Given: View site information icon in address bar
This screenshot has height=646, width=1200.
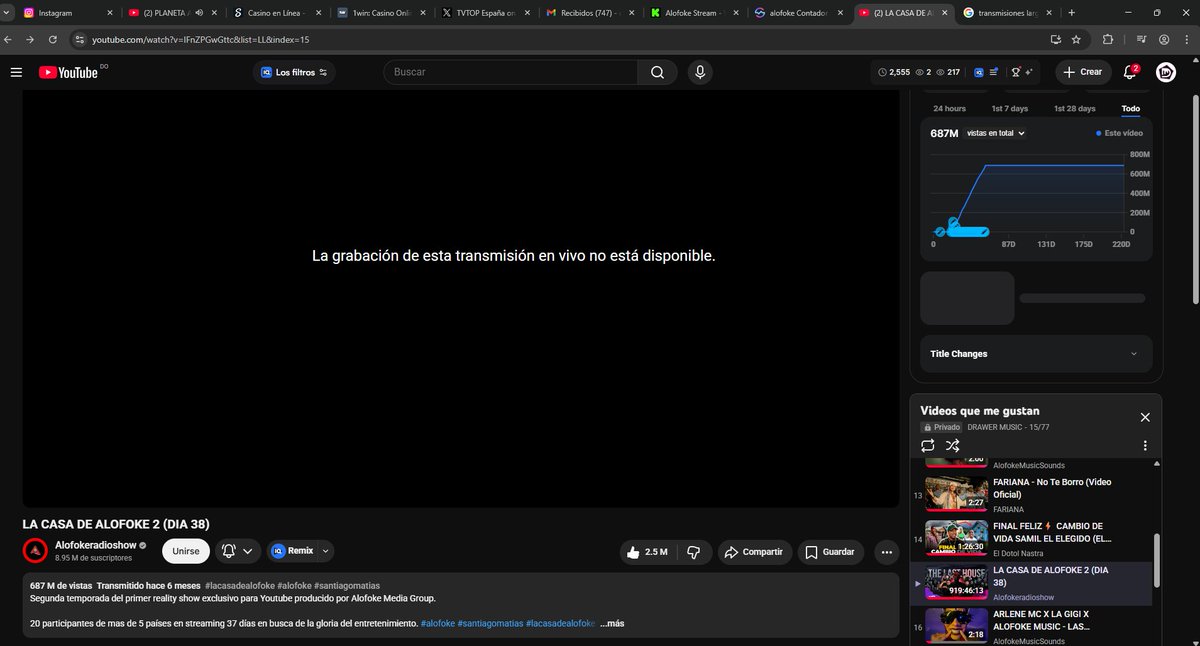Looking at the screenshot, I should [x=80, y=39].
